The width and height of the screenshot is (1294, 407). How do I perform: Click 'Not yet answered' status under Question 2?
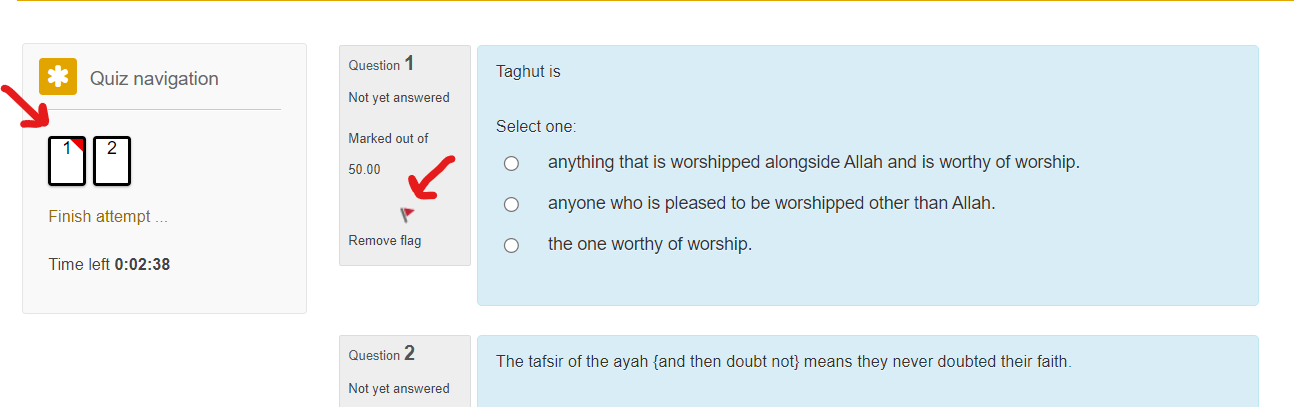[399, 389]
